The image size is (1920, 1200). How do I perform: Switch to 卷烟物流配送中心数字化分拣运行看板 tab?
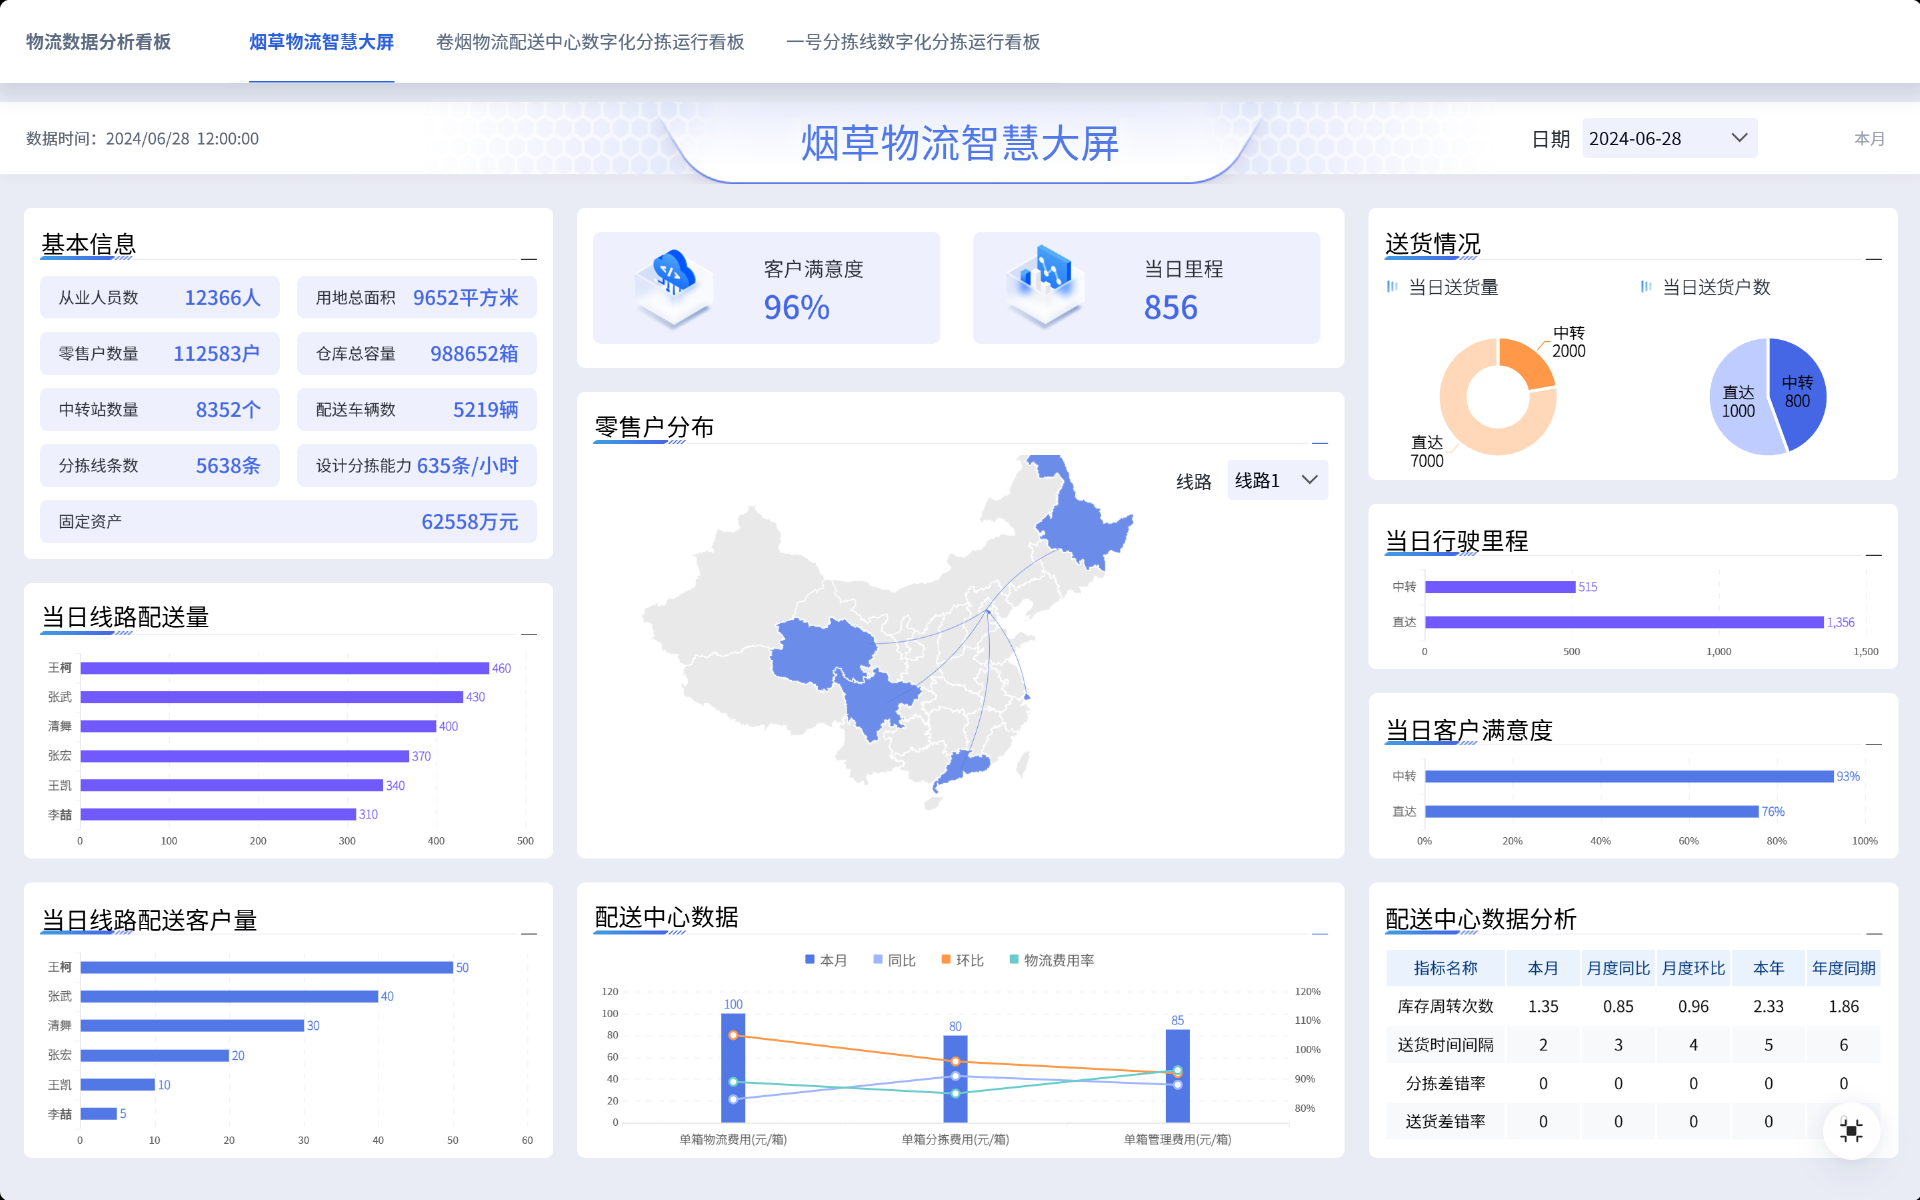pos(590,42)
